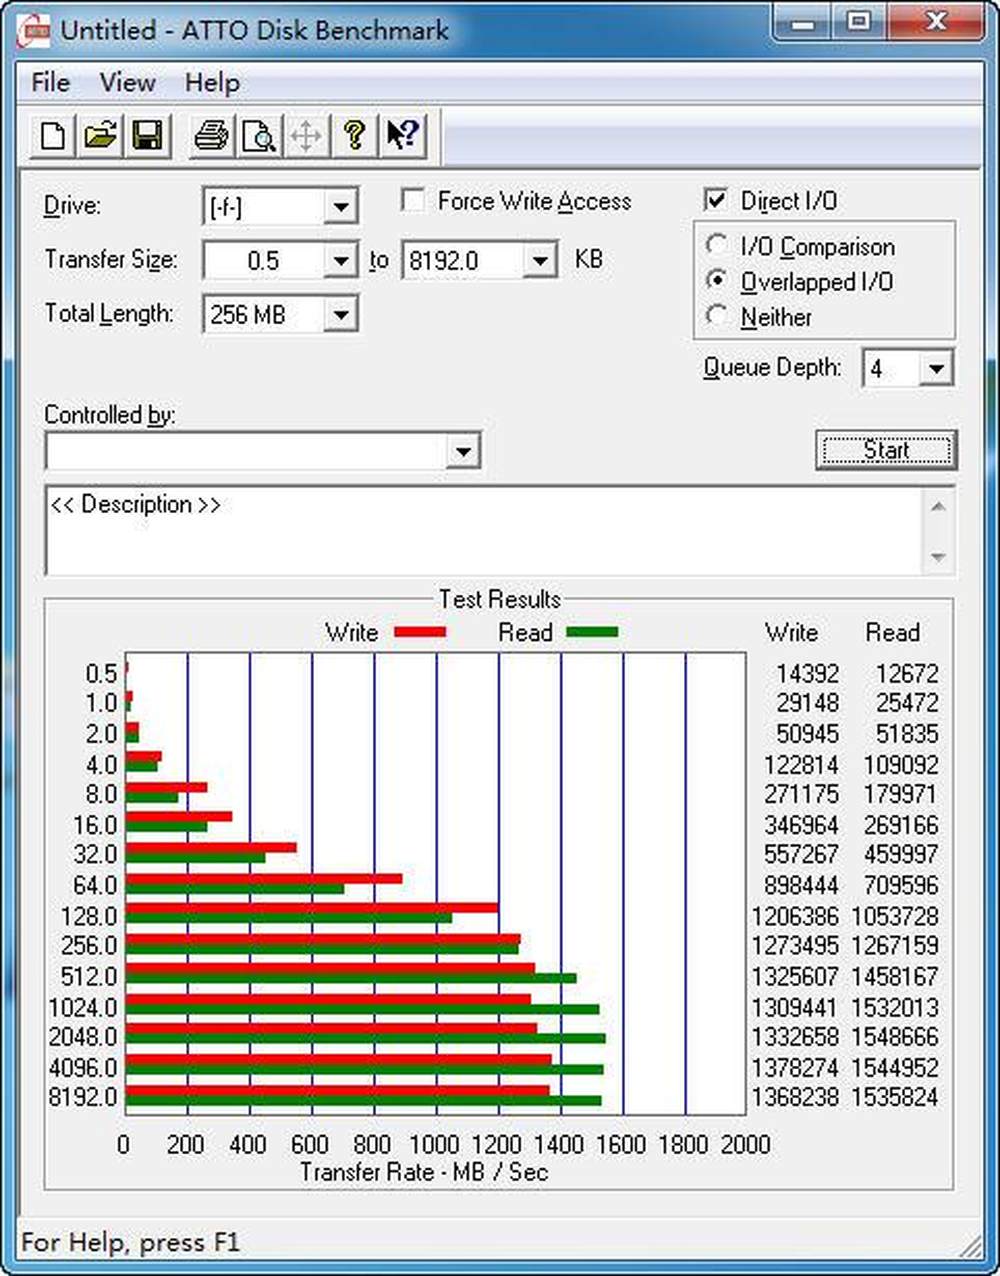Open Print Preview from the toolbar
This screenshot has width=1000, height=1276.
[258, 135]
